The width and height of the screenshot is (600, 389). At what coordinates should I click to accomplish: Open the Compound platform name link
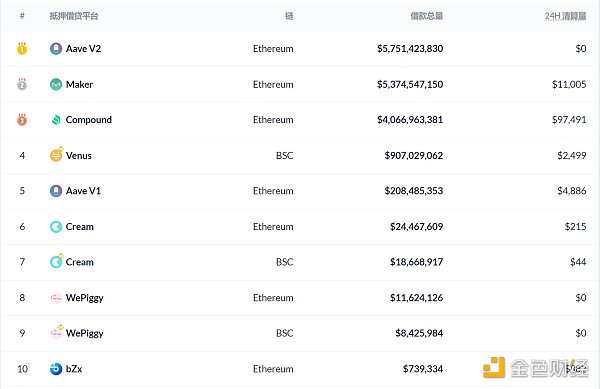pyautogui.click(x=89, y=120)
